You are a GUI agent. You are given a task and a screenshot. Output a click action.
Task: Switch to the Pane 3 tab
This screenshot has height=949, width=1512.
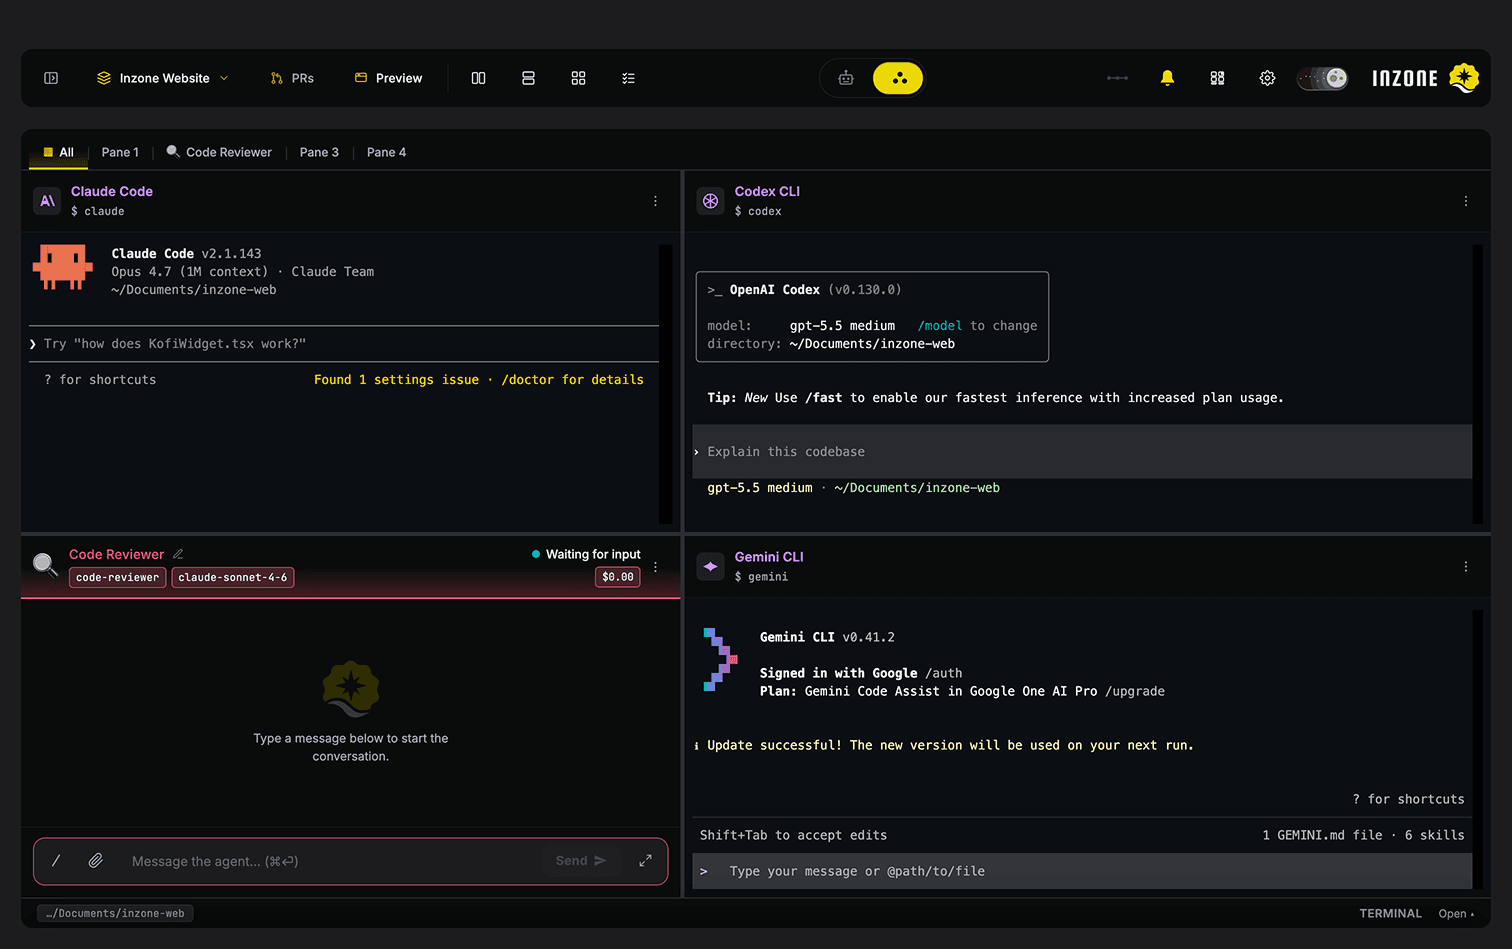(x=319, y=152)
